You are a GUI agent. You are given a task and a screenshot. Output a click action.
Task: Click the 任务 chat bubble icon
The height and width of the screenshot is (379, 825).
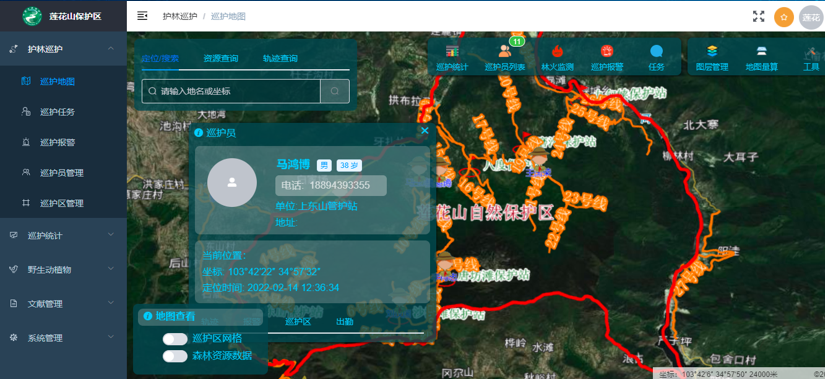pos(656,51)
